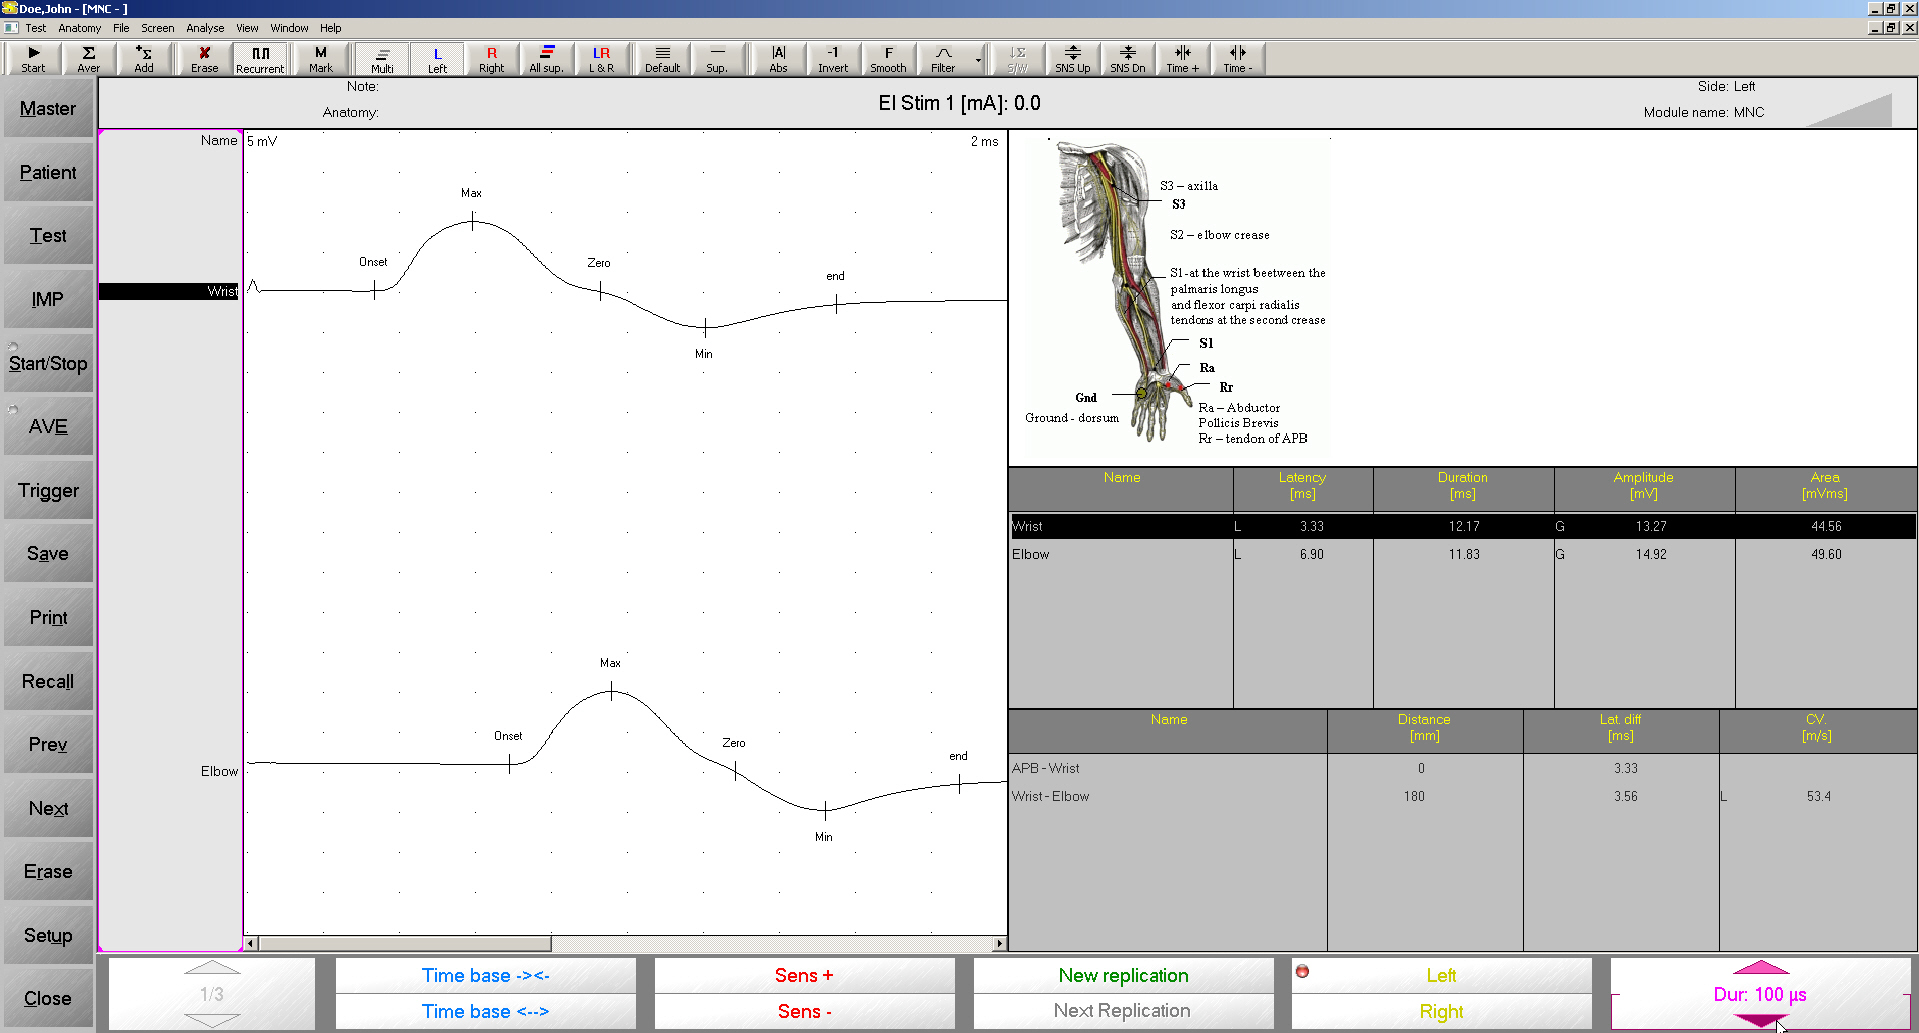This screenshot has width=1919, height=1033.
Task: Click the New replication button
Action: pos(1123,975)
